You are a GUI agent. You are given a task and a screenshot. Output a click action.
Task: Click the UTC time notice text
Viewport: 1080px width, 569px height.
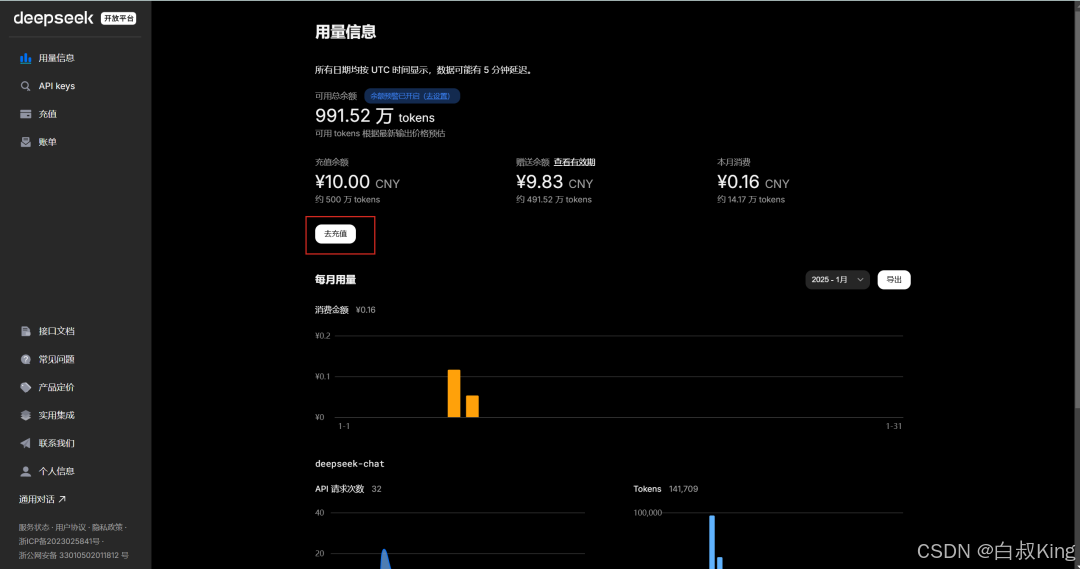pyautogui.click(x=424, y=70)
